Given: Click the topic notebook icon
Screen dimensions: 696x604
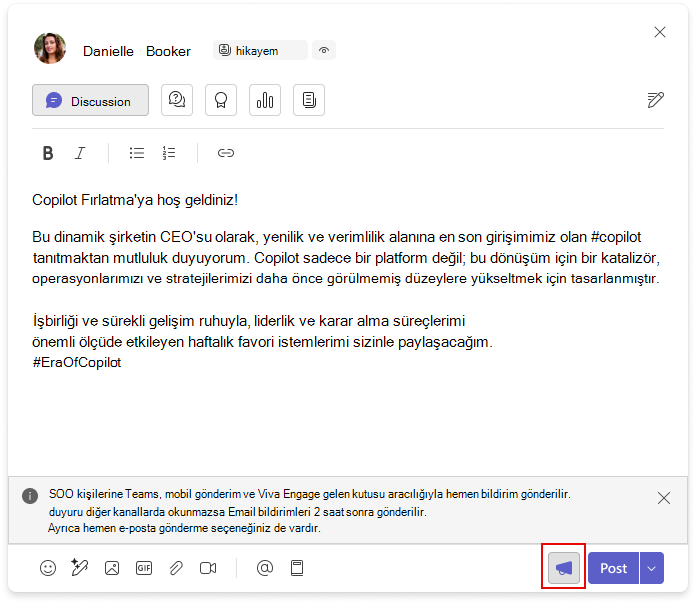Looking at the screenshot, I should [x=297, y=568].
